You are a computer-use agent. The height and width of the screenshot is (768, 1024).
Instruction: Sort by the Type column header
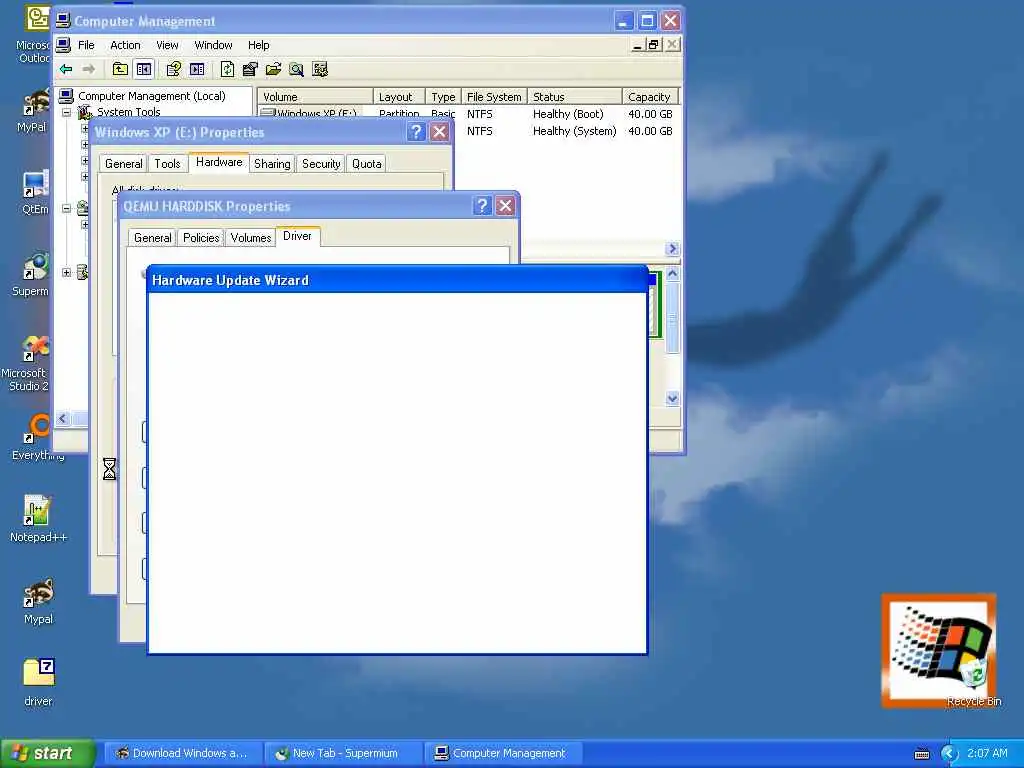point(443,97)
